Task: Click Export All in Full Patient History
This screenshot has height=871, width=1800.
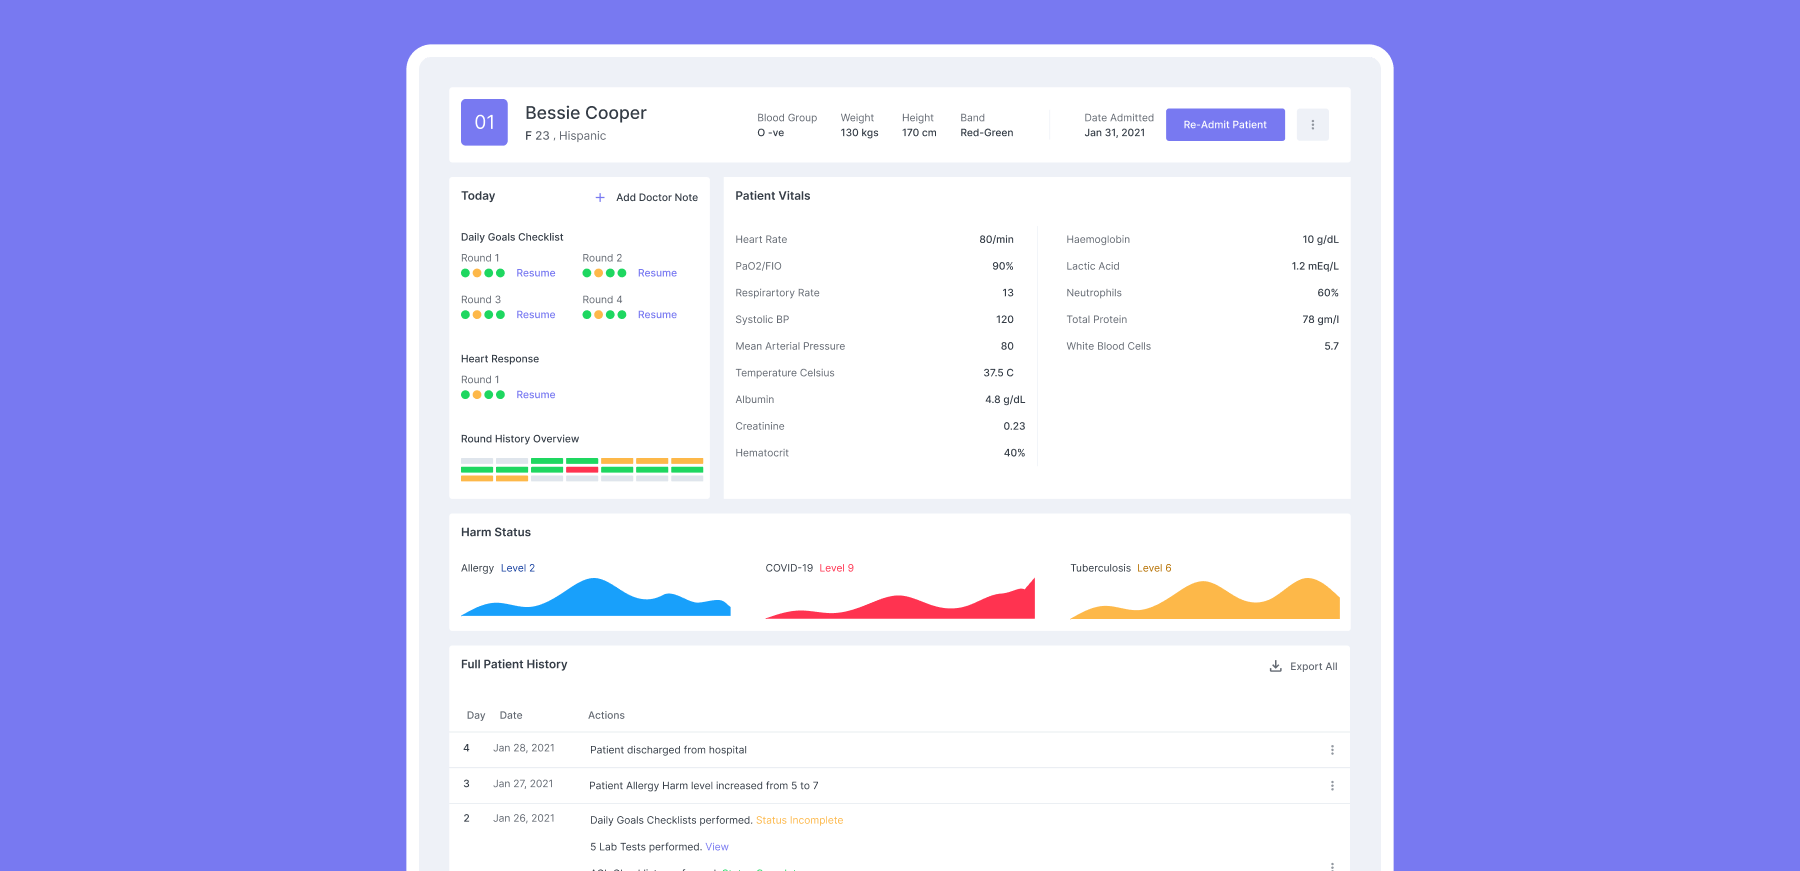Action: [x=1313, y=667]
